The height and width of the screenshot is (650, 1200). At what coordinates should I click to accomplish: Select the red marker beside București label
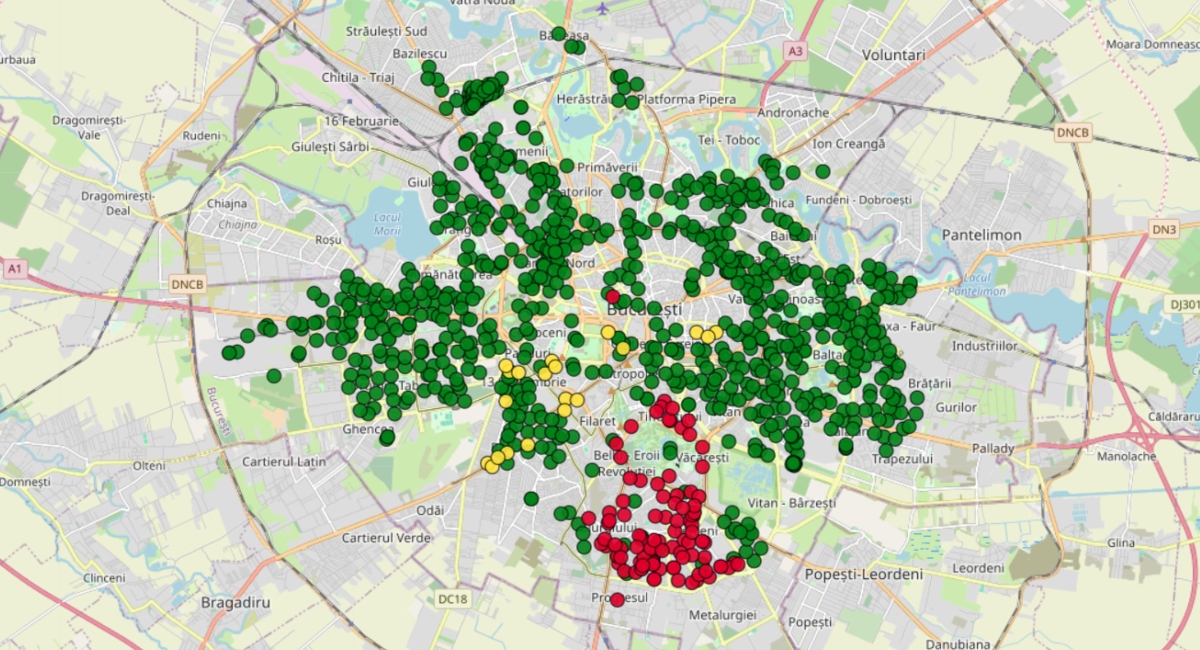click(x=613, y=296)
